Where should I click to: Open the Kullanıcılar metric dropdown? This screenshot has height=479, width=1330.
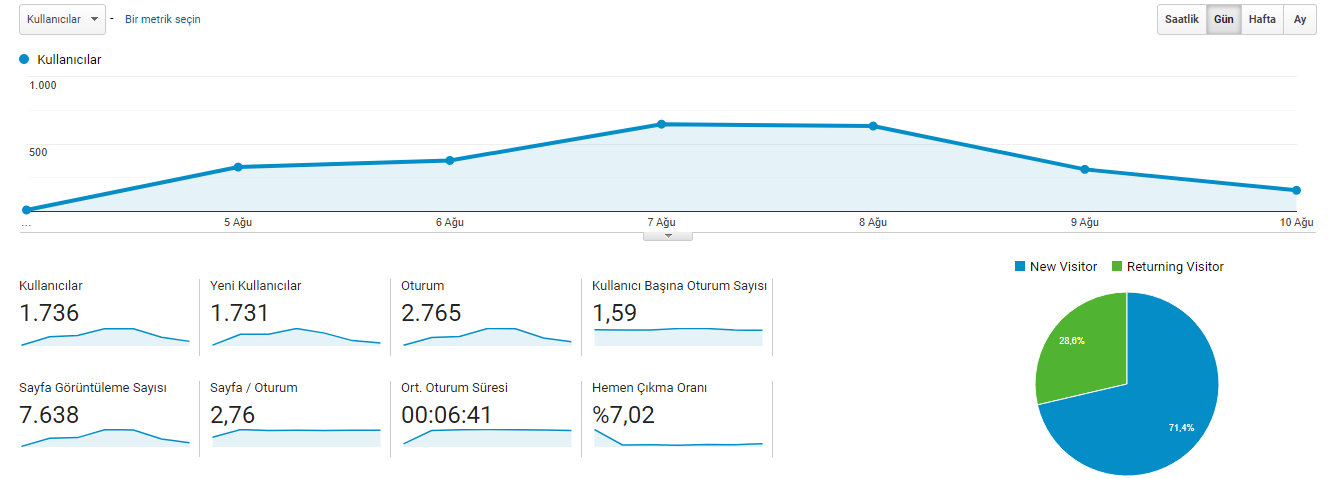62,19
